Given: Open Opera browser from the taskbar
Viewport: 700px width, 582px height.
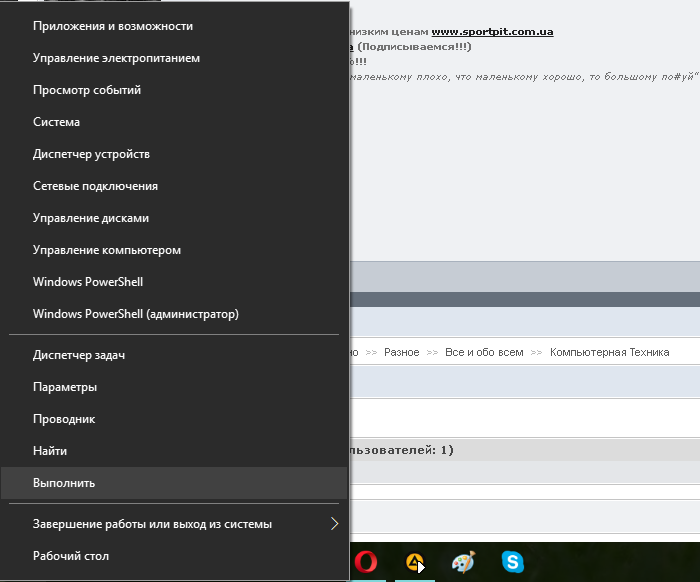Looking at the screenshot, I should point(367,562).
